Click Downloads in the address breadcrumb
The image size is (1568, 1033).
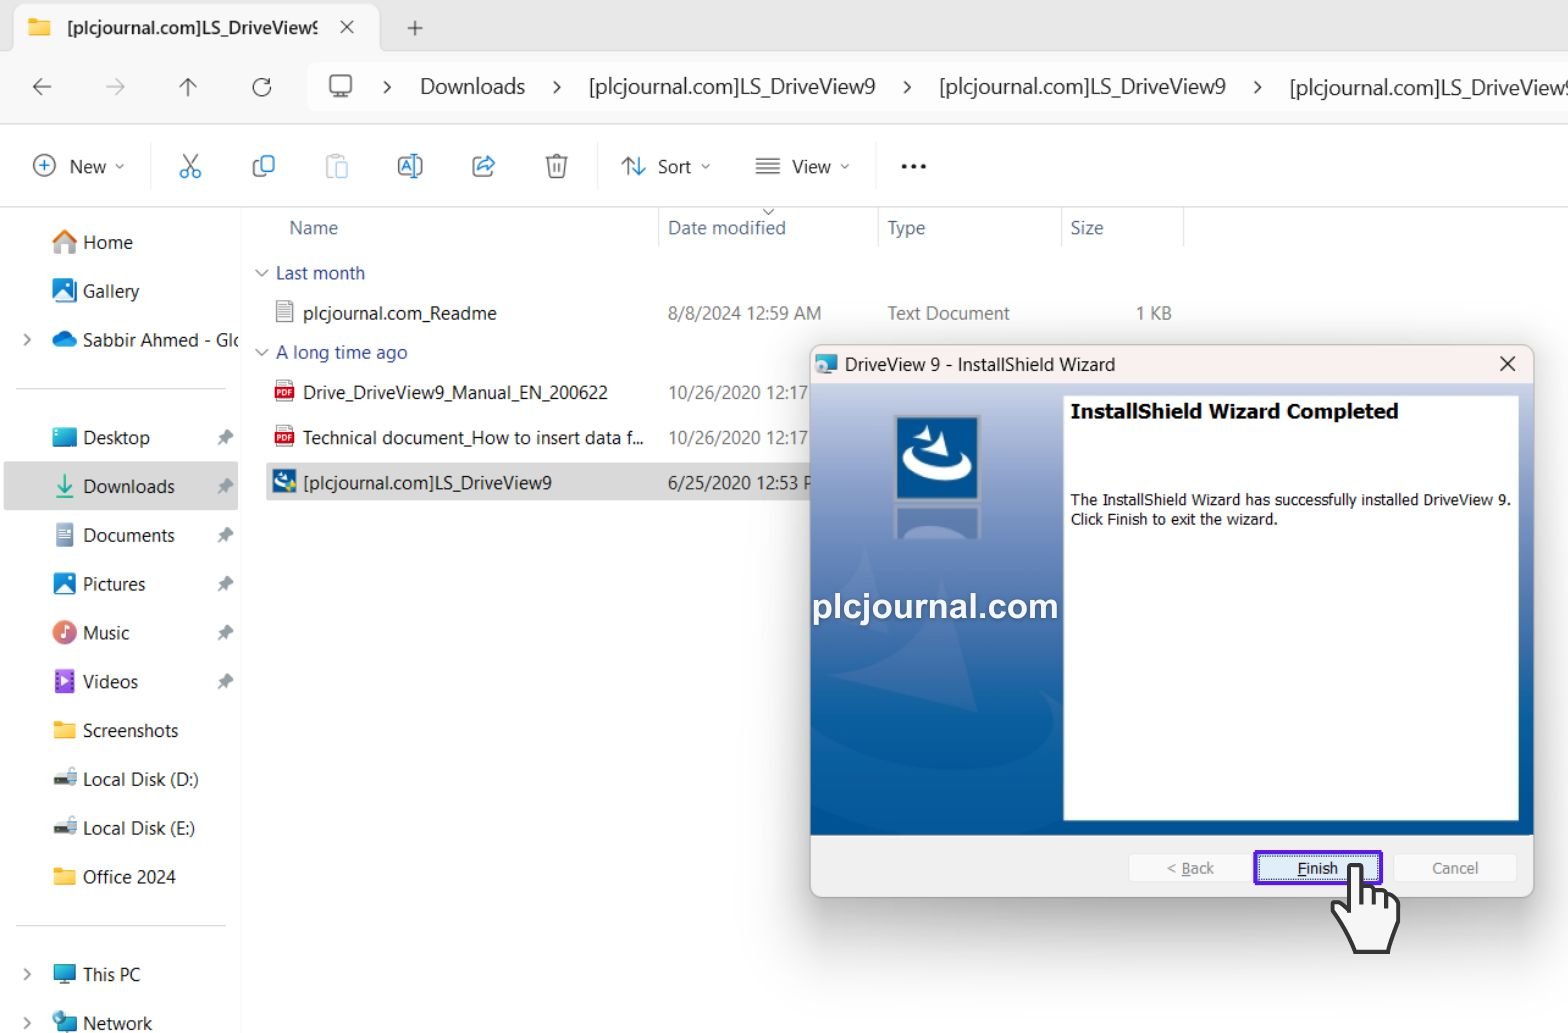[x=472, y=87]
